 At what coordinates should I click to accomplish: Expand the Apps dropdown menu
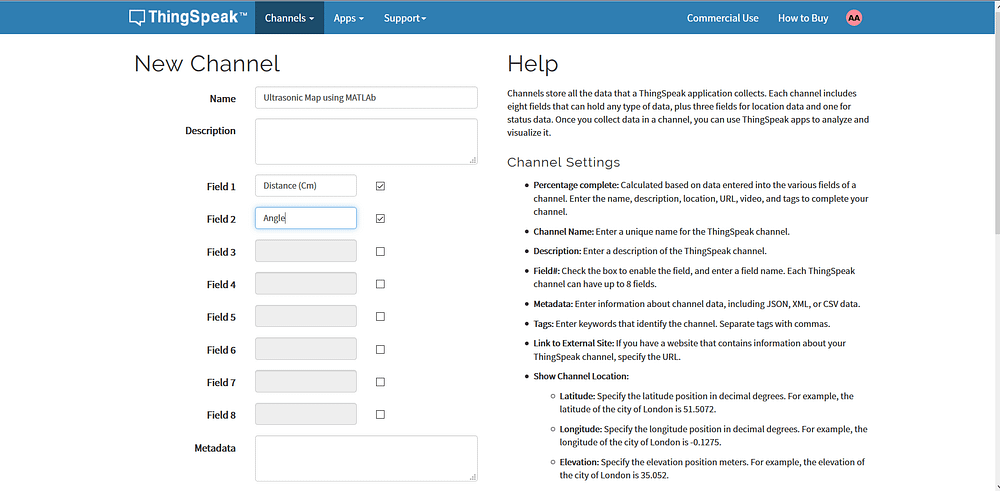(348, 18)
